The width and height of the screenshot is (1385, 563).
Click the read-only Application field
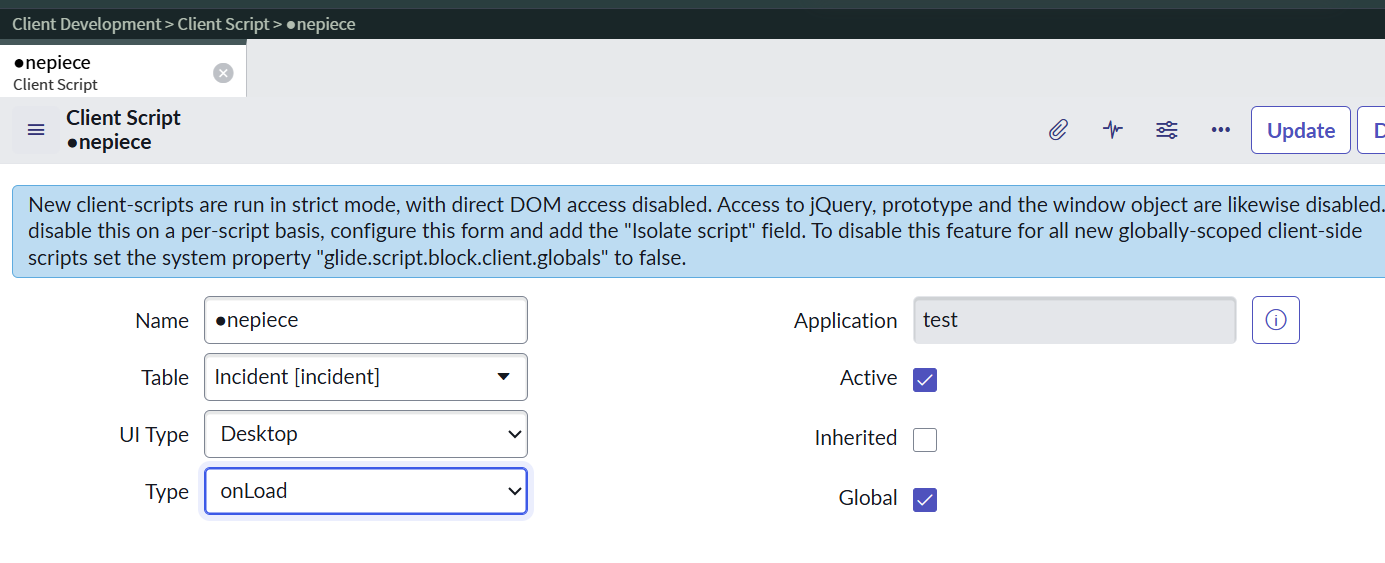click(x=1074, y=320)
